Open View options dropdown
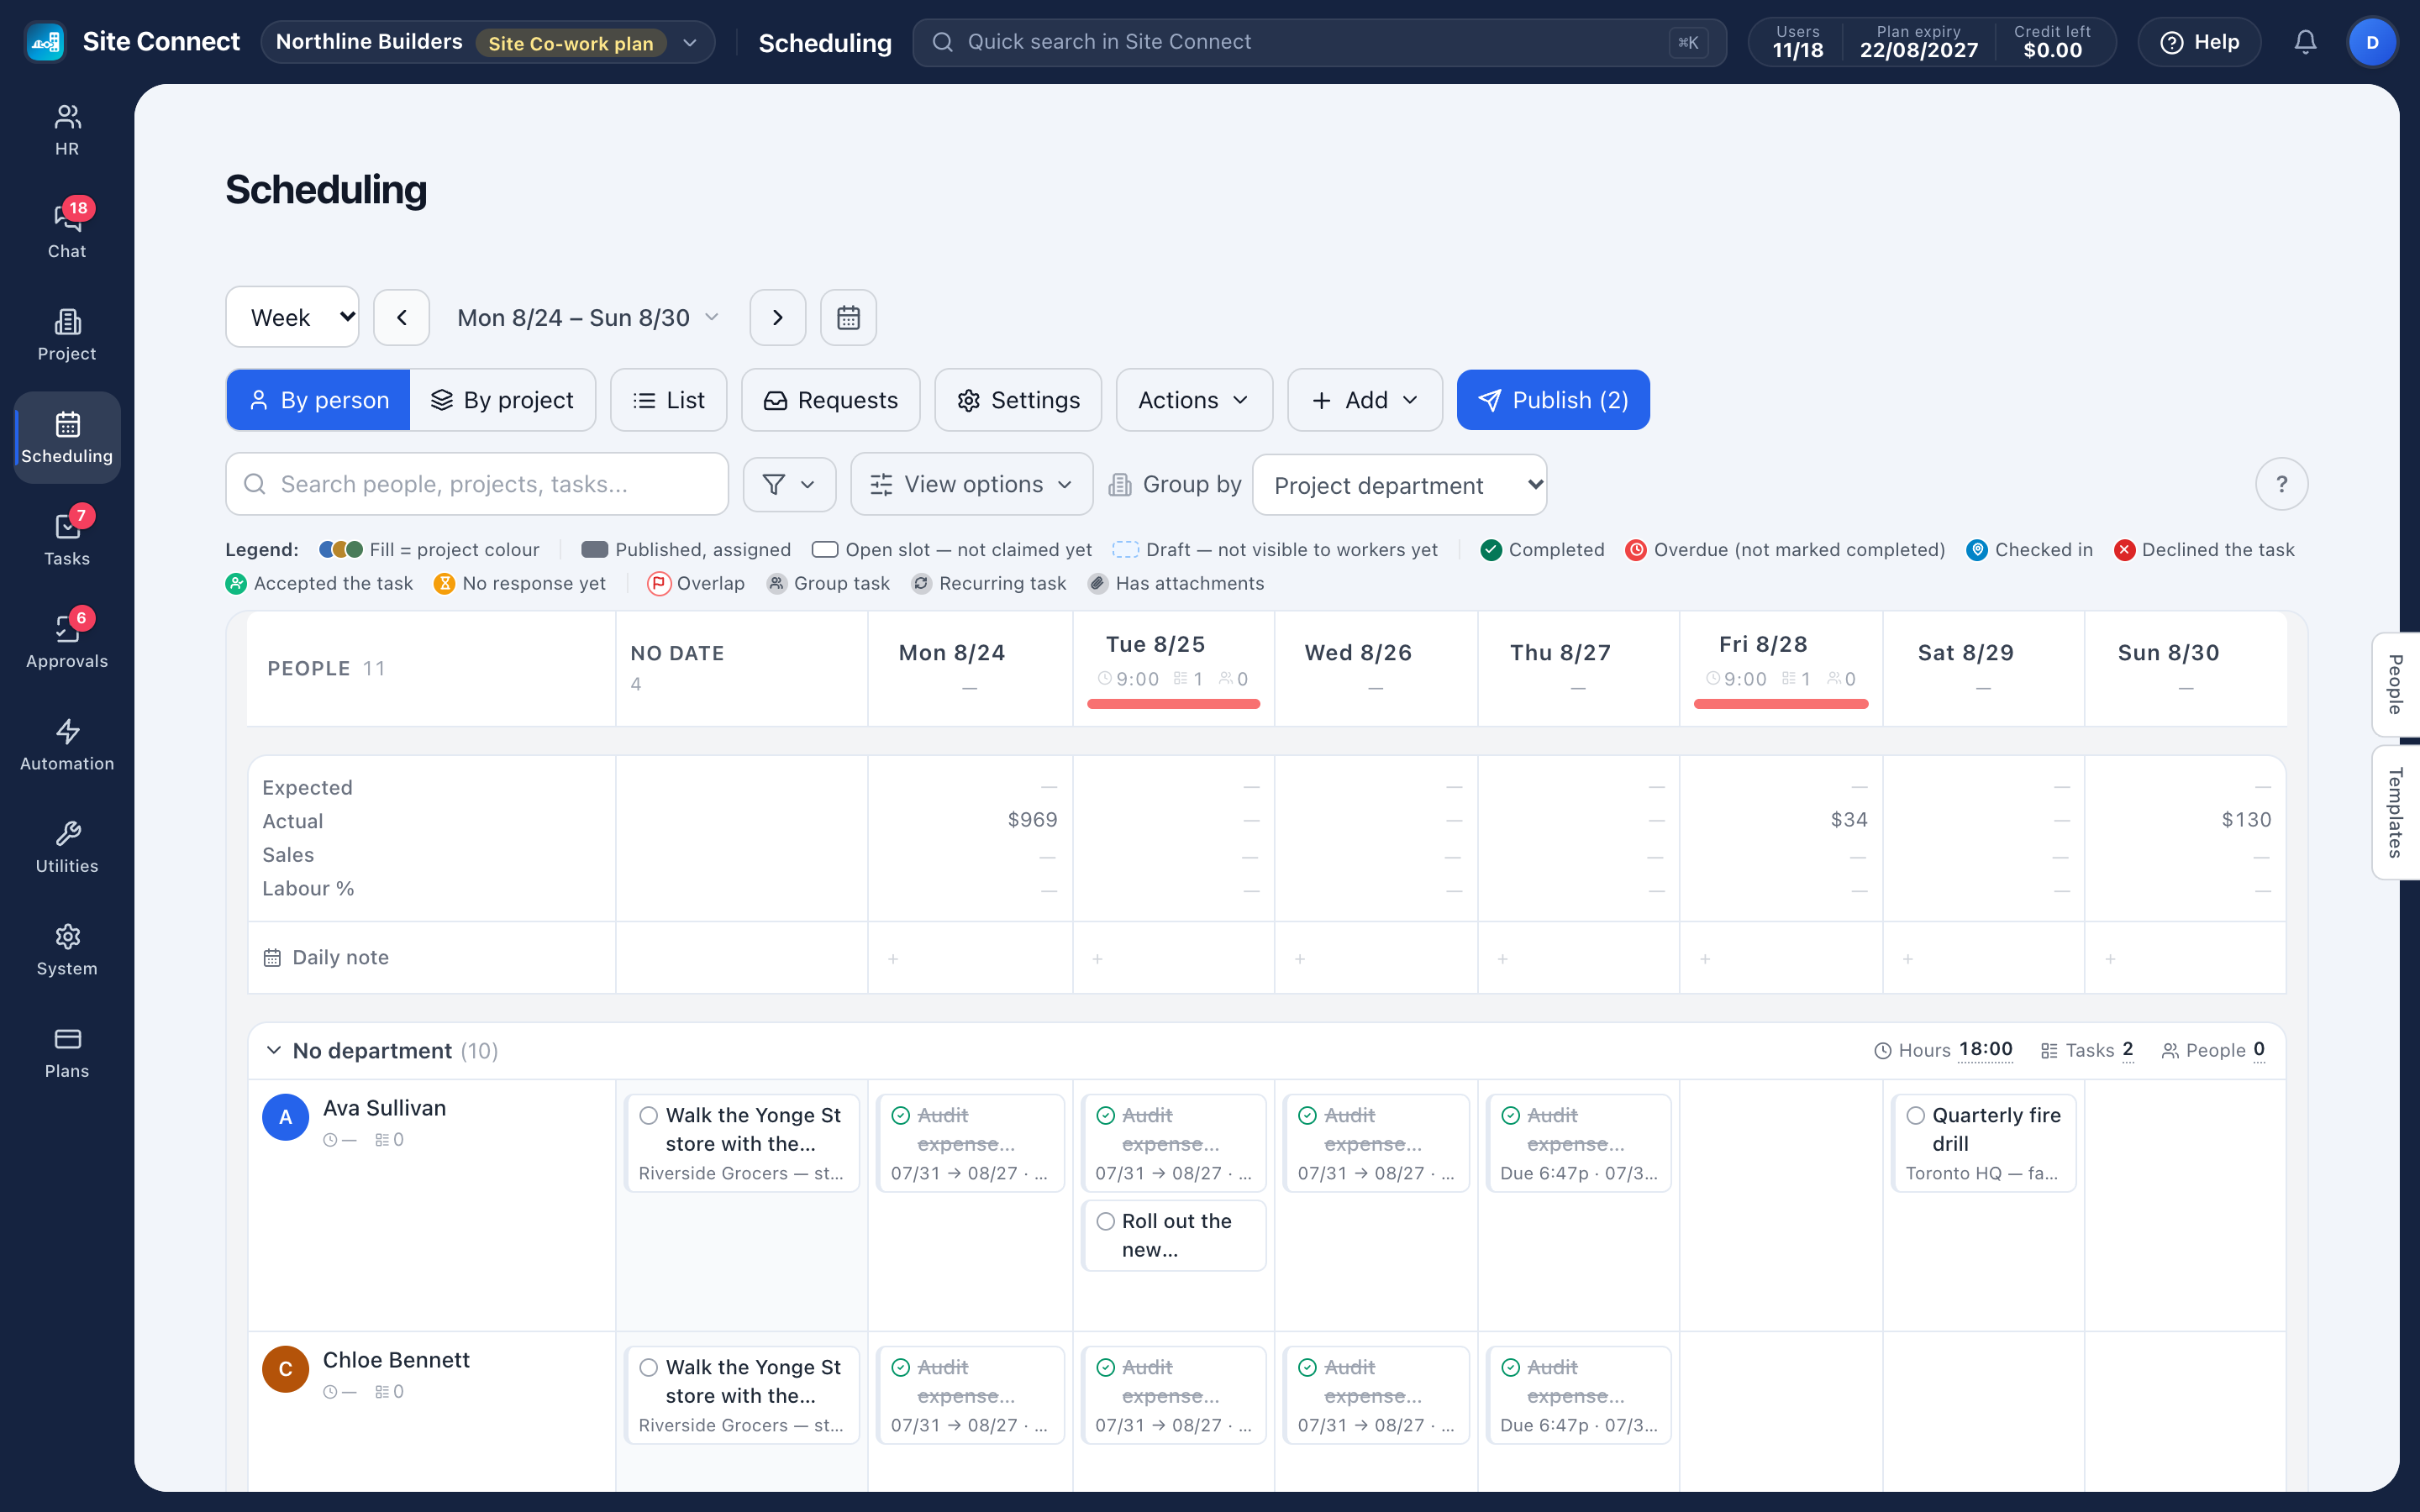This screenshot has width=2420, height=1512. pyautogui.click(x=971, y=484)
